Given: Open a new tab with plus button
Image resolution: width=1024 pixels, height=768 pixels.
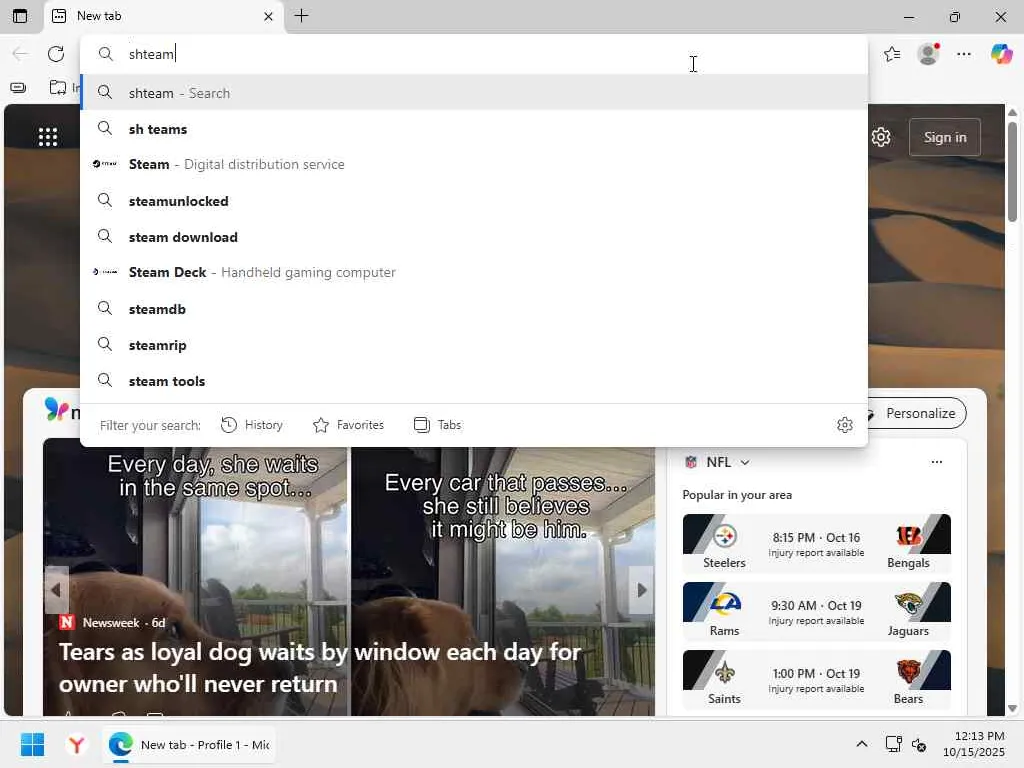Looking at the screenshot, I should tap(301, 16).
